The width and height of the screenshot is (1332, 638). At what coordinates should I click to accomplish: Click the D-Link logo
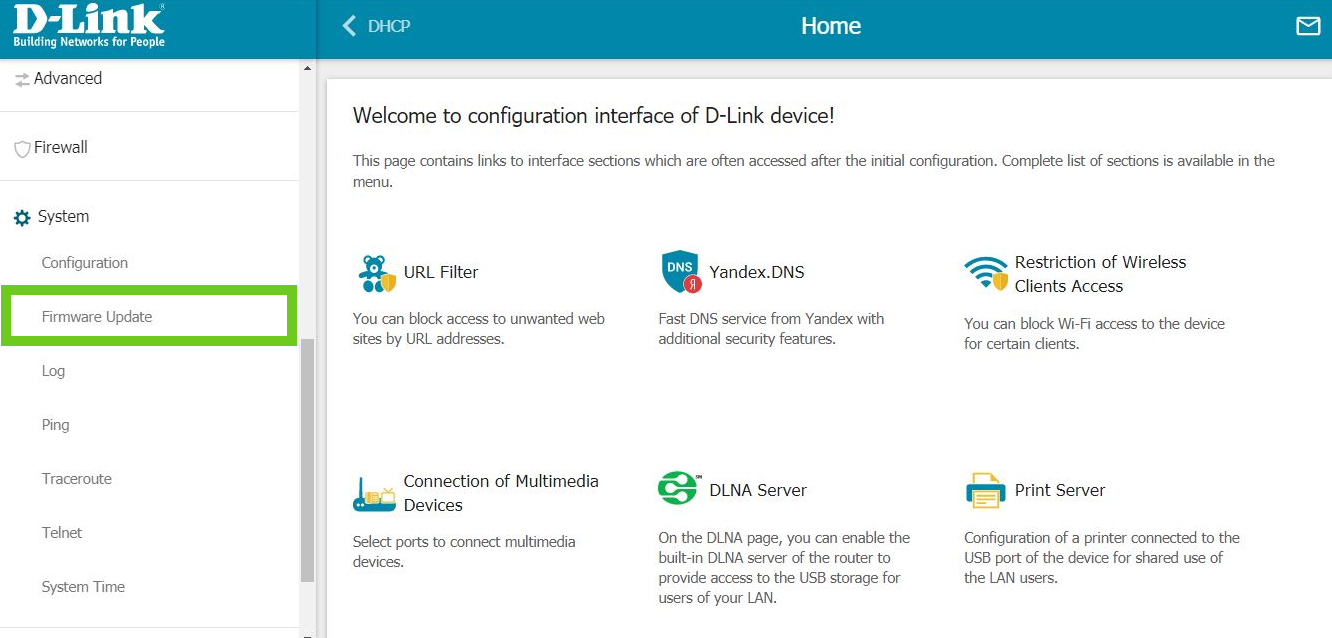(x=88, y=27)
